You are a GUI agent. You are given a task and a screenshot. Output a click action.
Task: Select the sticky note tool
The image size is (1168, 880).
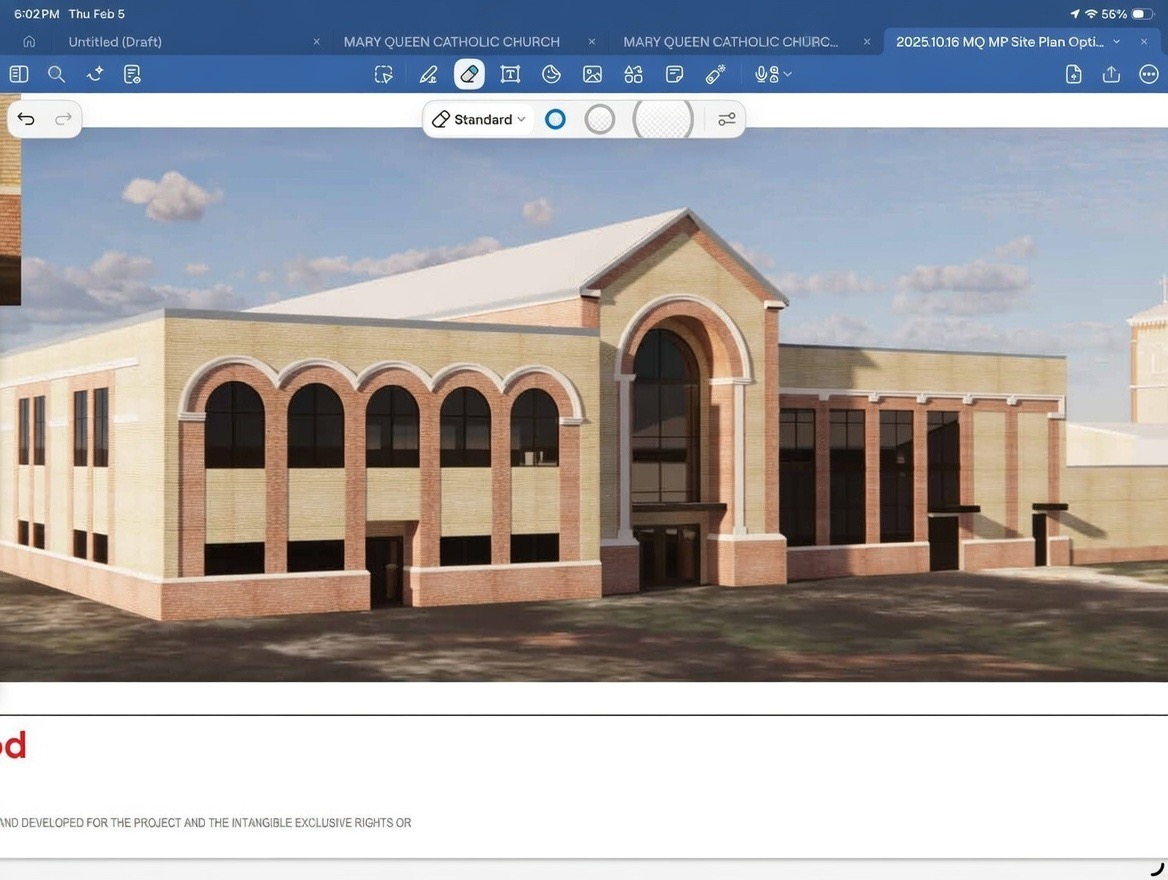(x=674, y=74)
